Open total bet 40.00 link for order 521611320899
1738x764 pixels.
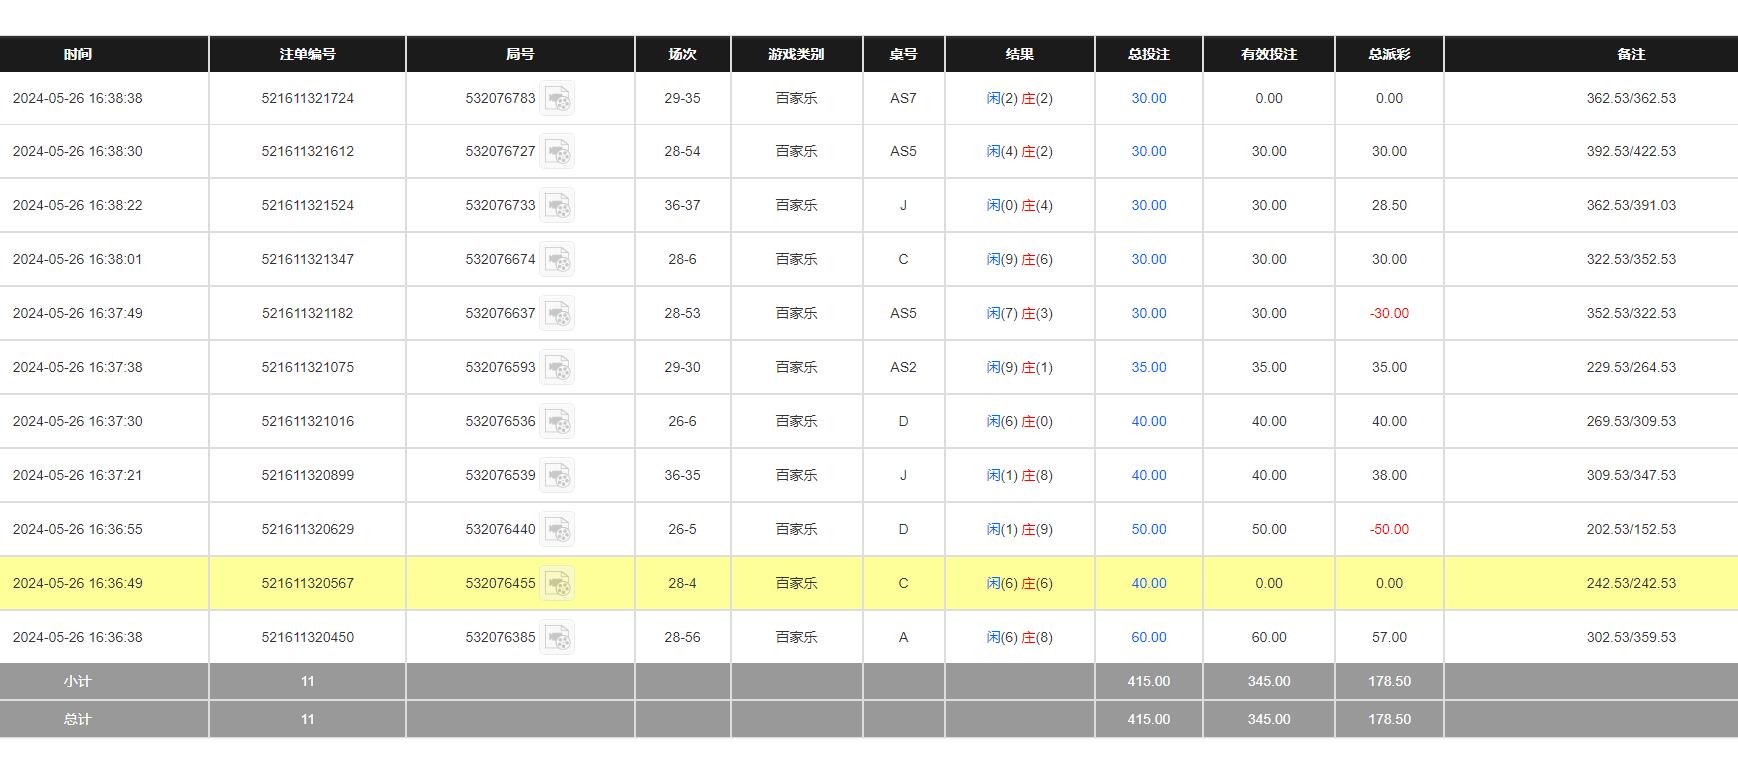coord(1149,475)
